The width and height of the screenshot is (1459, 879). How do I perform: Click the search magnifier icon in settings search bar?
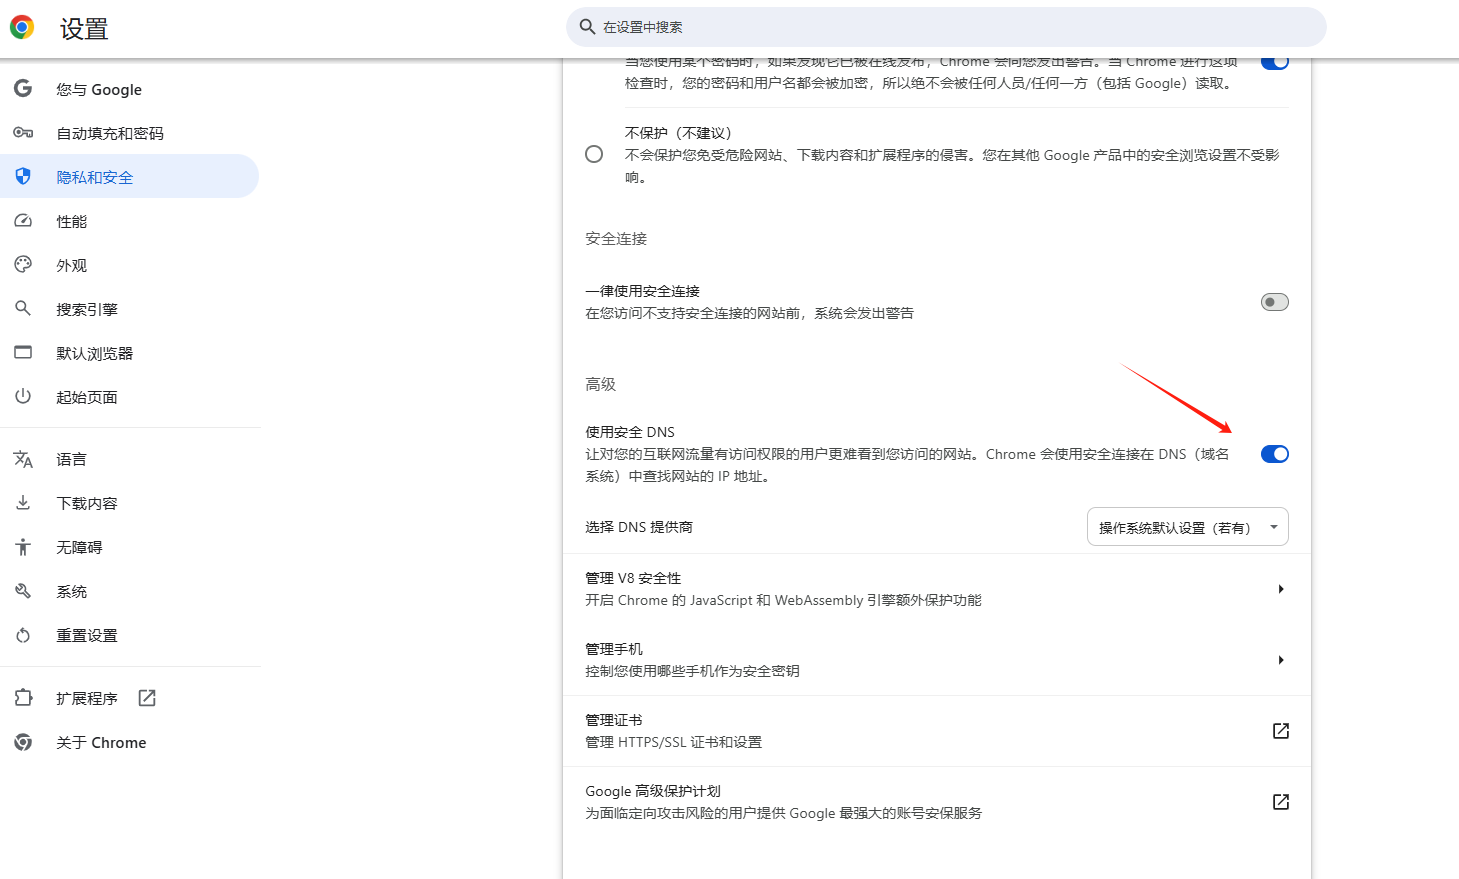tap(587, 27)
